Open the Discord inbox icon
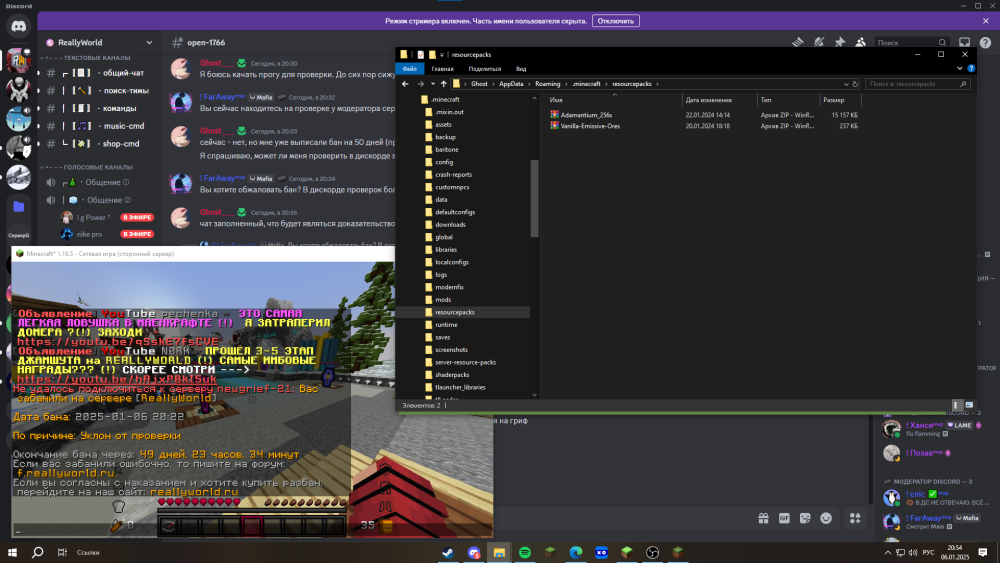1000x563 pixels. pyautogui.click(x=964, y=42)
